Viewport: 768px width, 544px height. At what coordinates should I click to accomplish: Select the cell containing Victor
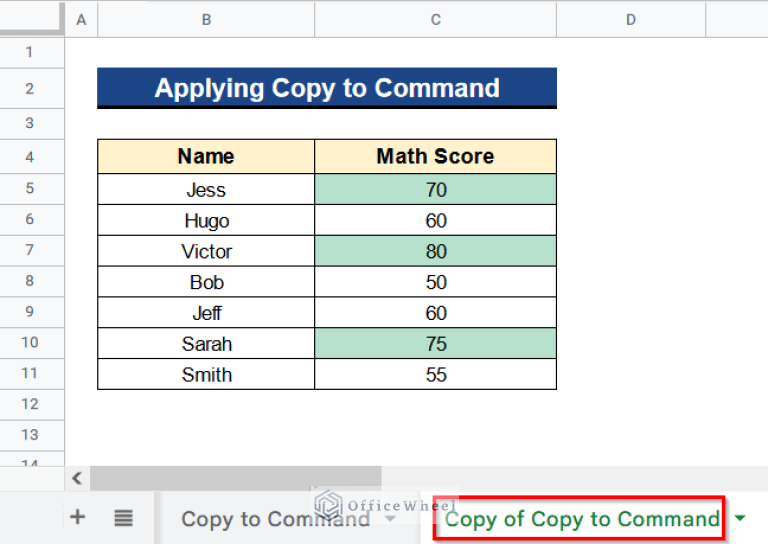pos(206,251)
